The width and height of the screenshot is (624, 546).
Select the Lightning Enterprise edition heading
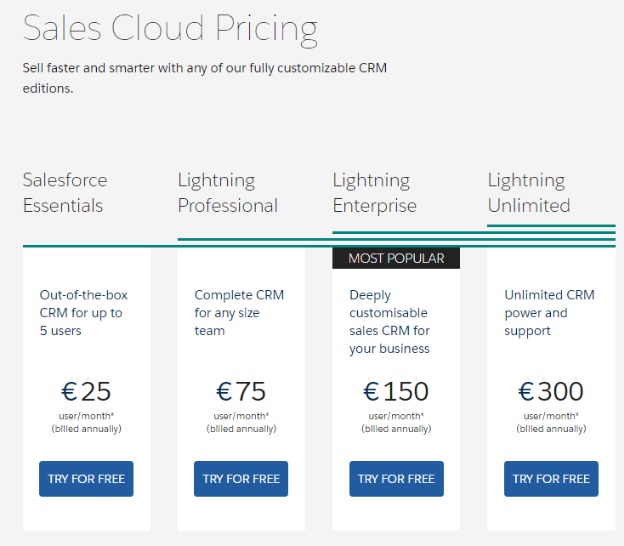click(x=374, y=193)
